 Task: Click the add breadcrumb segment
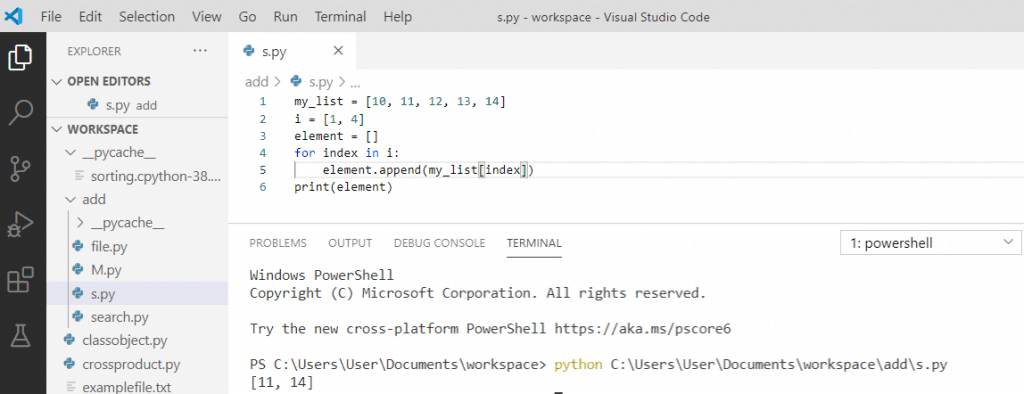click(256, 82)
